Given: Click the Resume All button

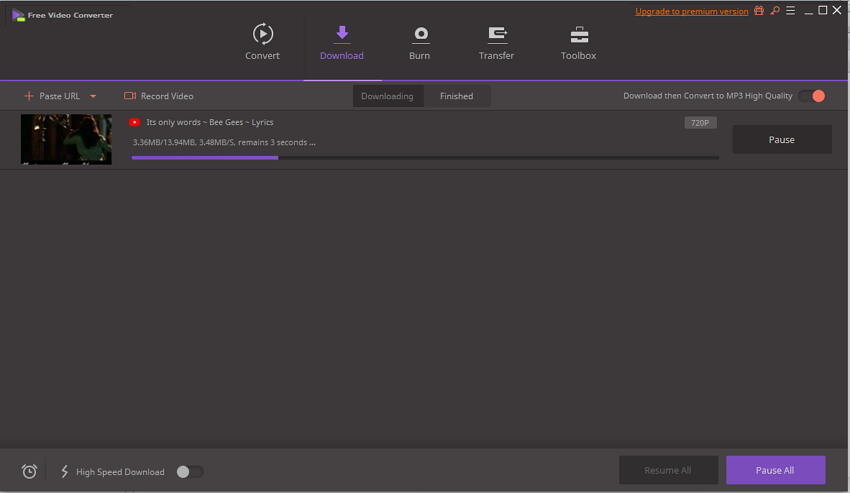Looking at the screenshot, I should [x=668, y=470].
